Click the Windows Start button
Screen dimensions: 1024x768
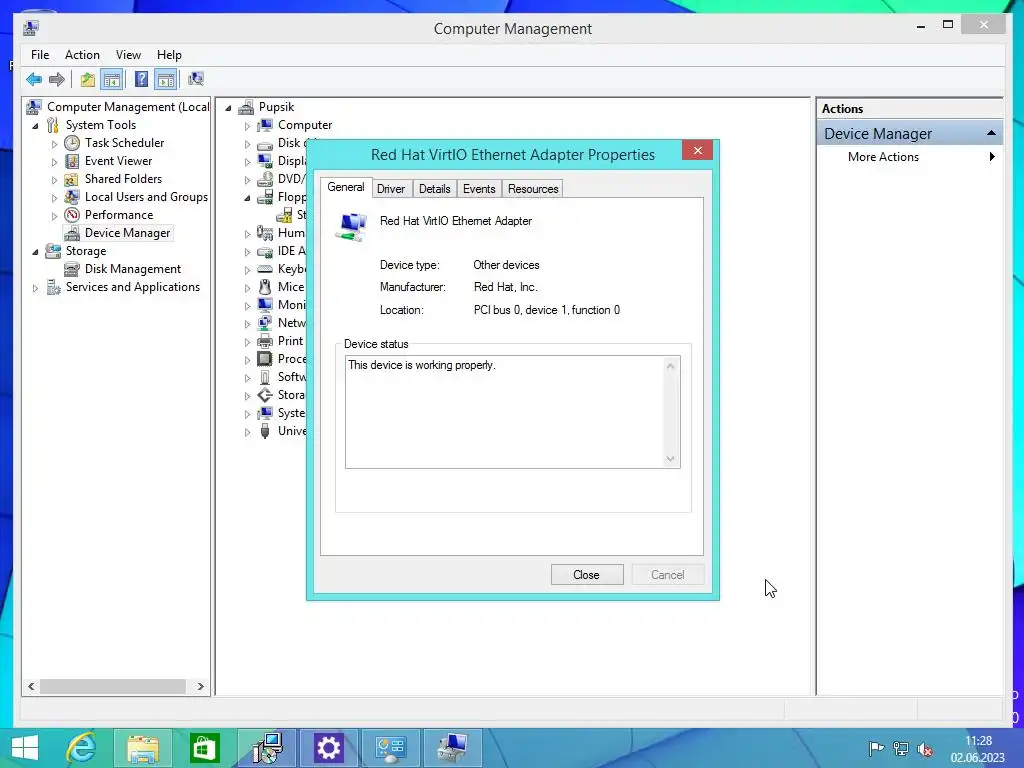click(x=24, y=748)
